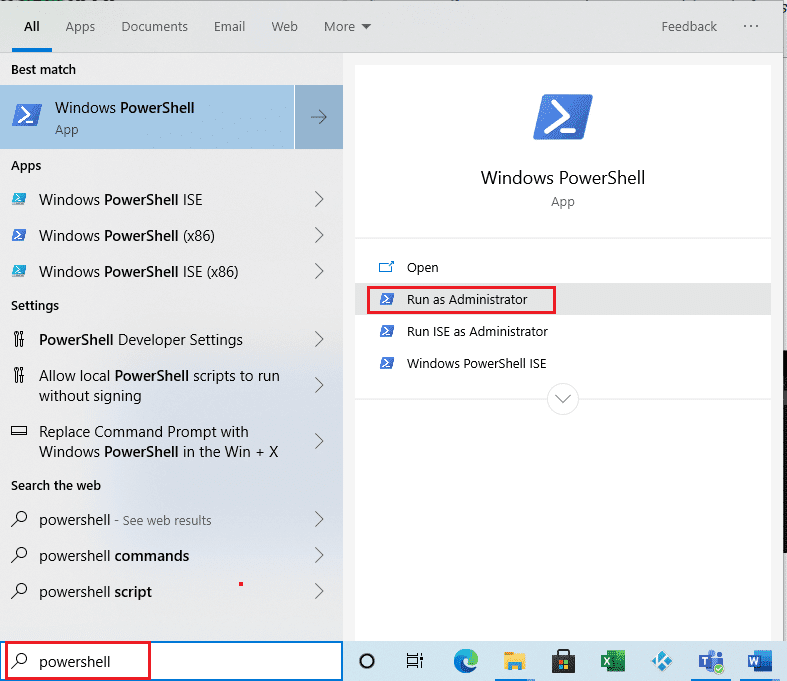Expand the powershell web results chevron

click(x=319, y=519)
